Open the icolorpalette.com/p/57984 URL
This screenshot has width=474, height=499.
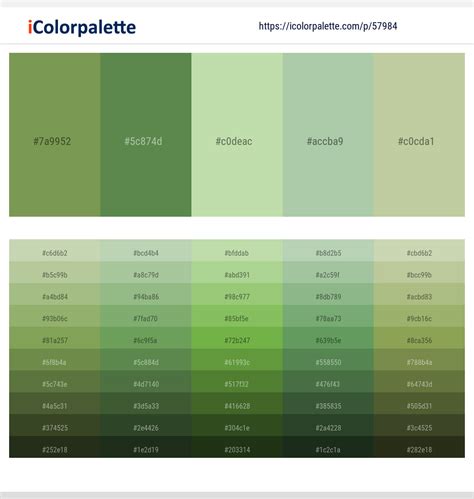[328, 26]
